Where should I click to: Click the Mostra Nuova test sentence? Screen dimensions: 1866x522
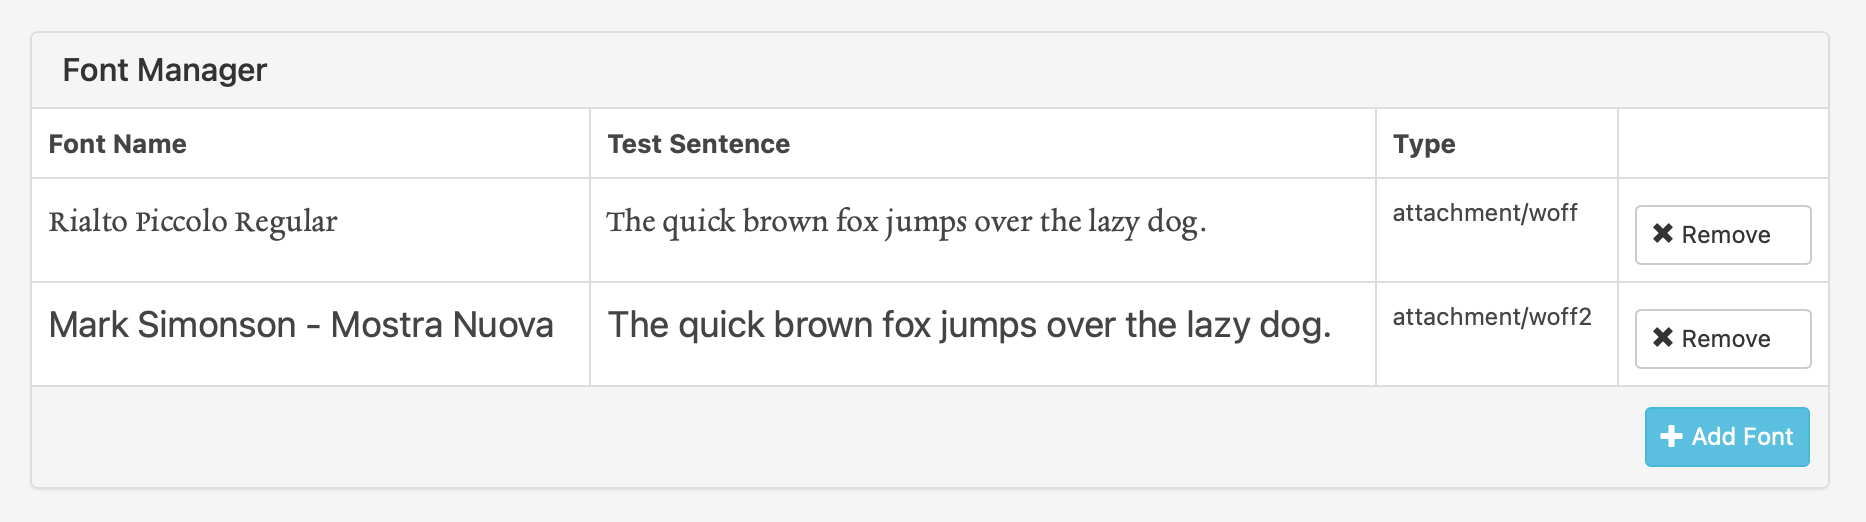point(969,325)
